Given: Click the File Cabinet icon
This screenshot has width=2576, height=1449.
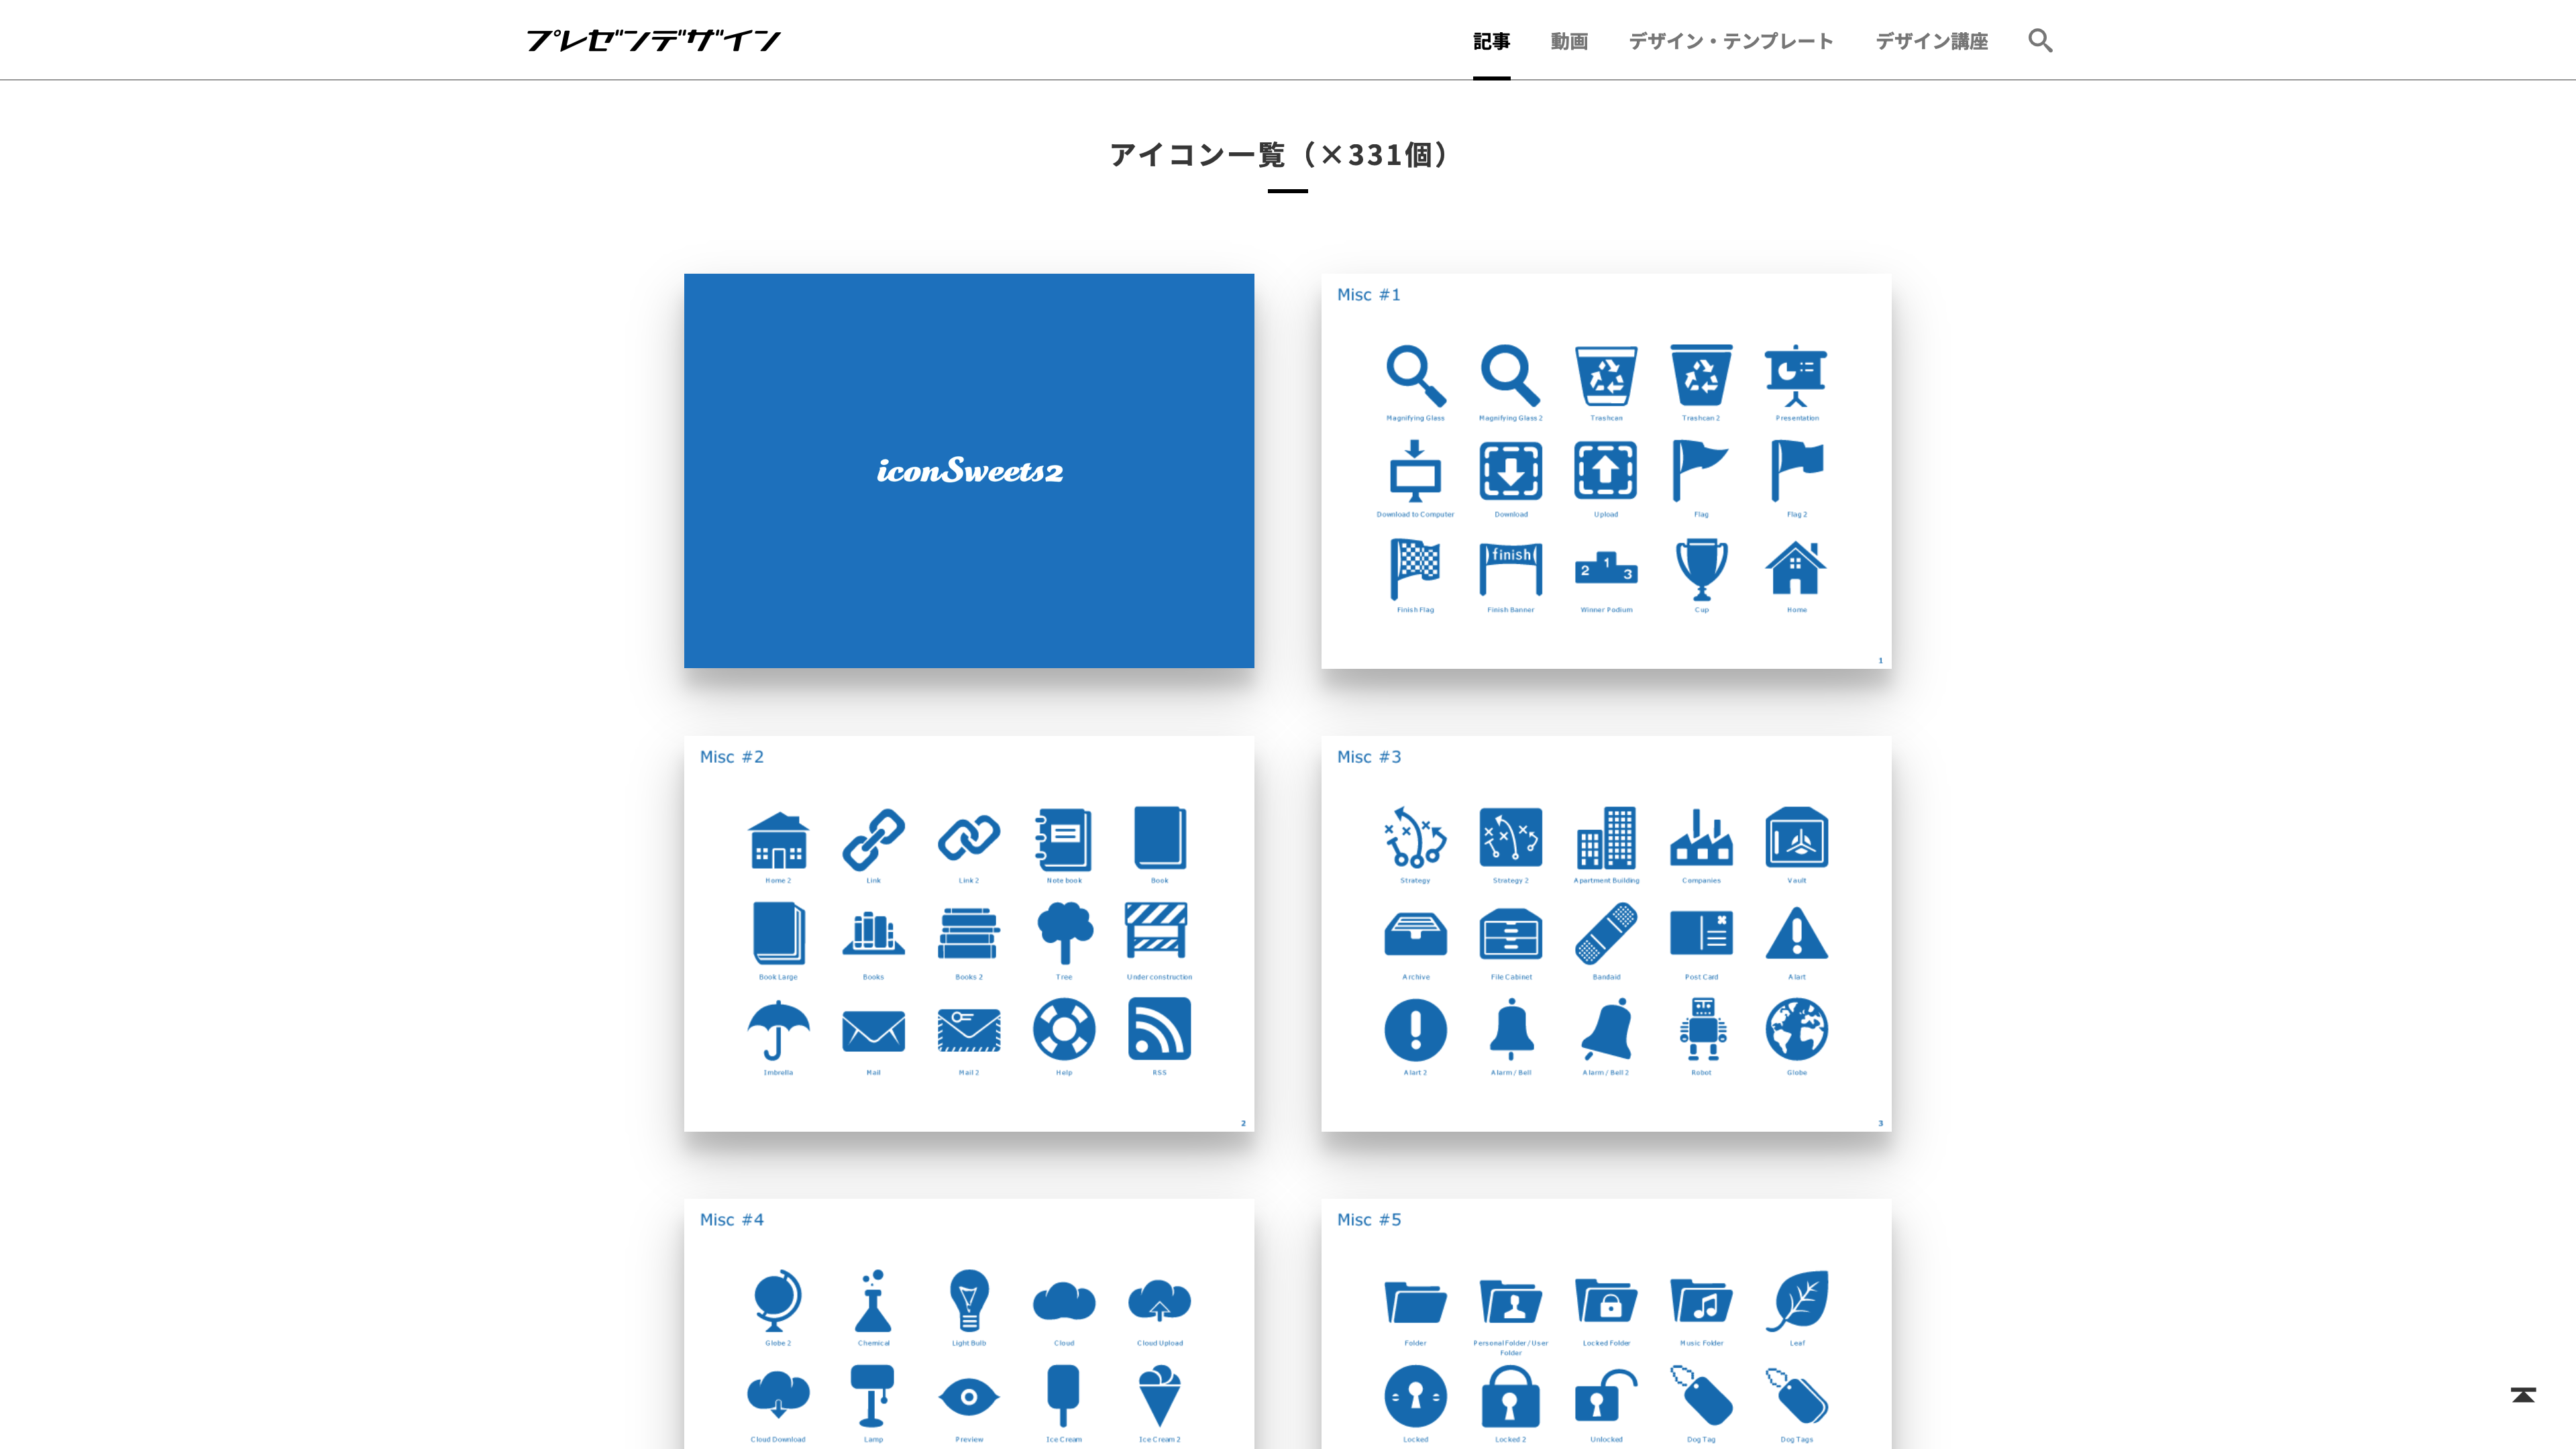Looking at the screenshot, I should (x=1510, y=934).
